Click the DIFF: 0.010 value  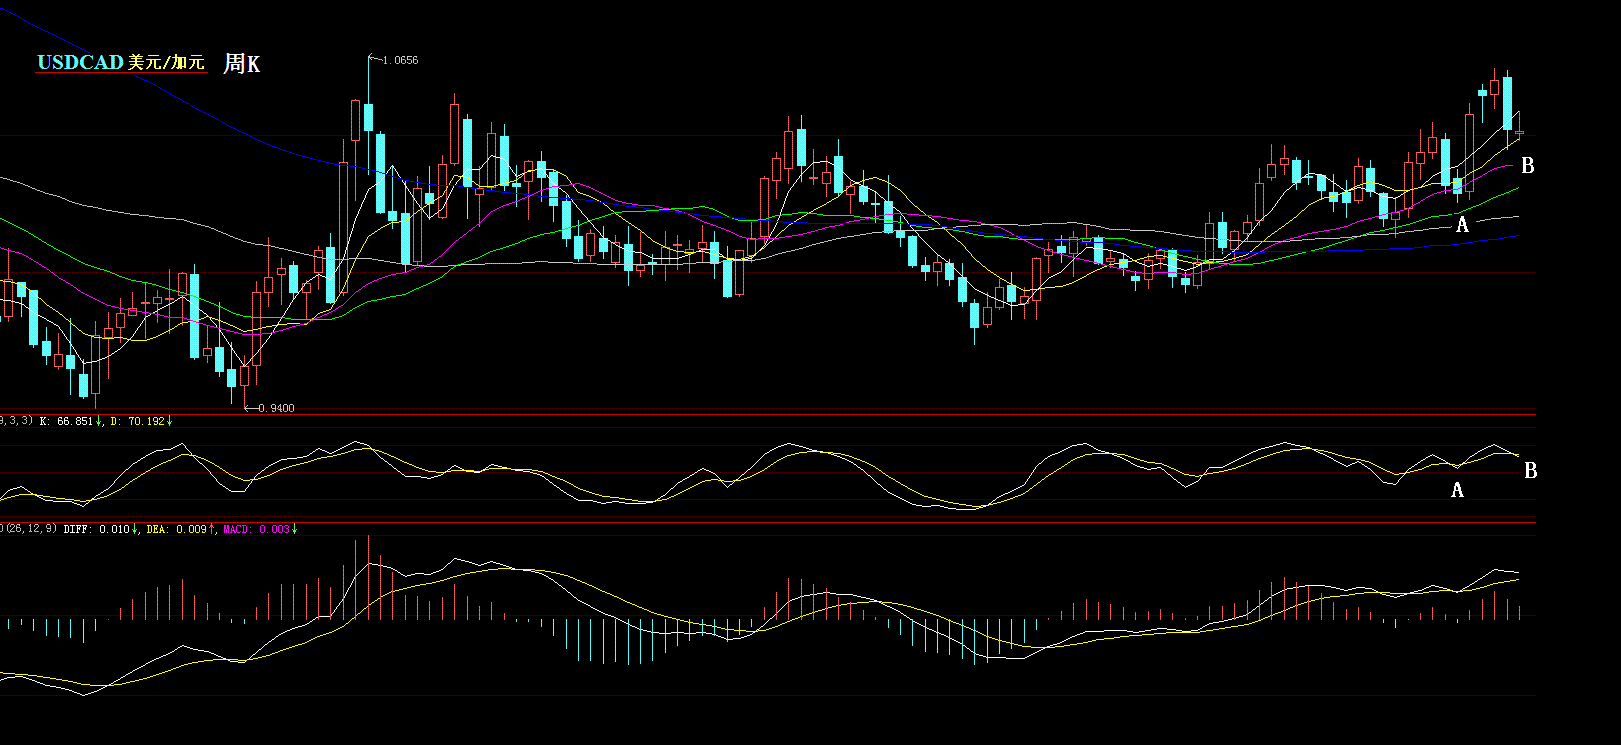click(99, 529)
